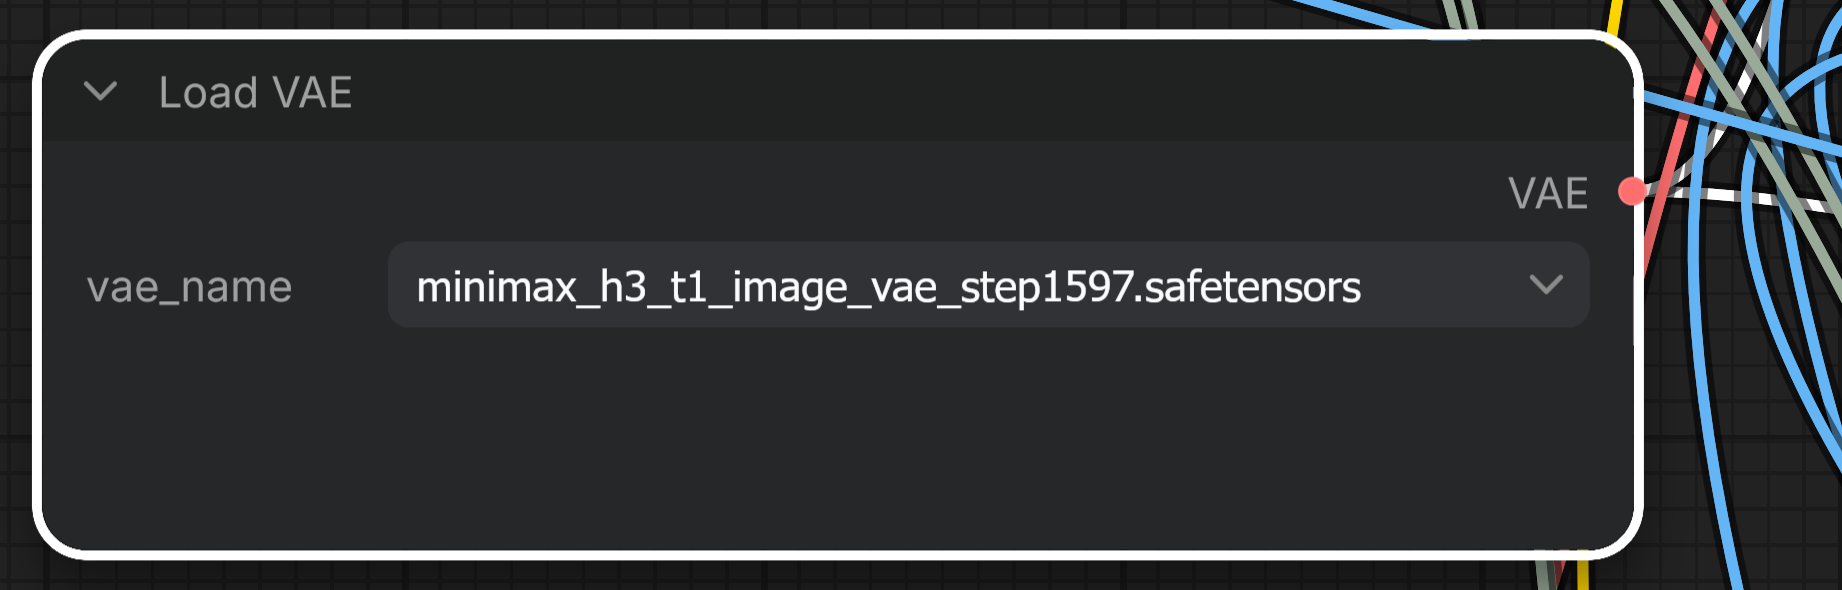This screenshot has height=590, width=1842.
Task: Collapse the Load VAE node
Action: (100, 92)
